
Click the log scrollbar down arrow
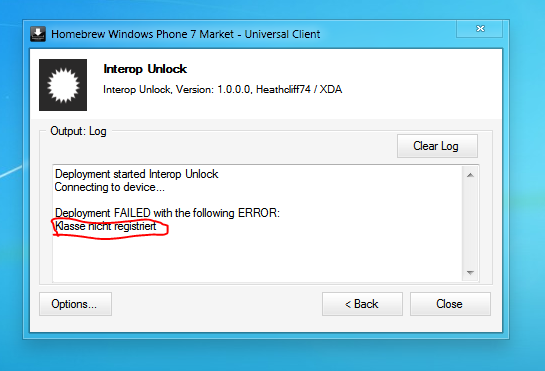(x=470, y=273)
